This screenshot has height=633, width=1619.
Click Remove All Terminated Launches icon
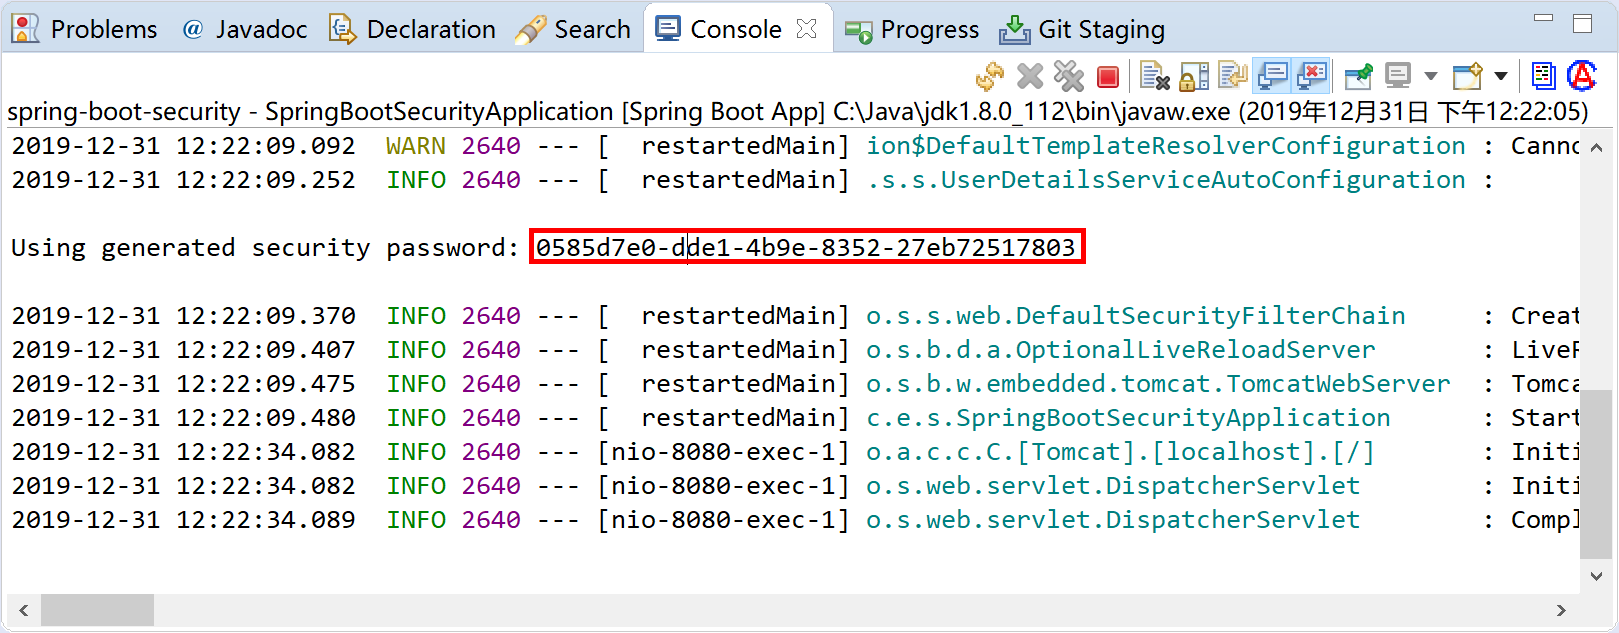tap(1068, 77)
